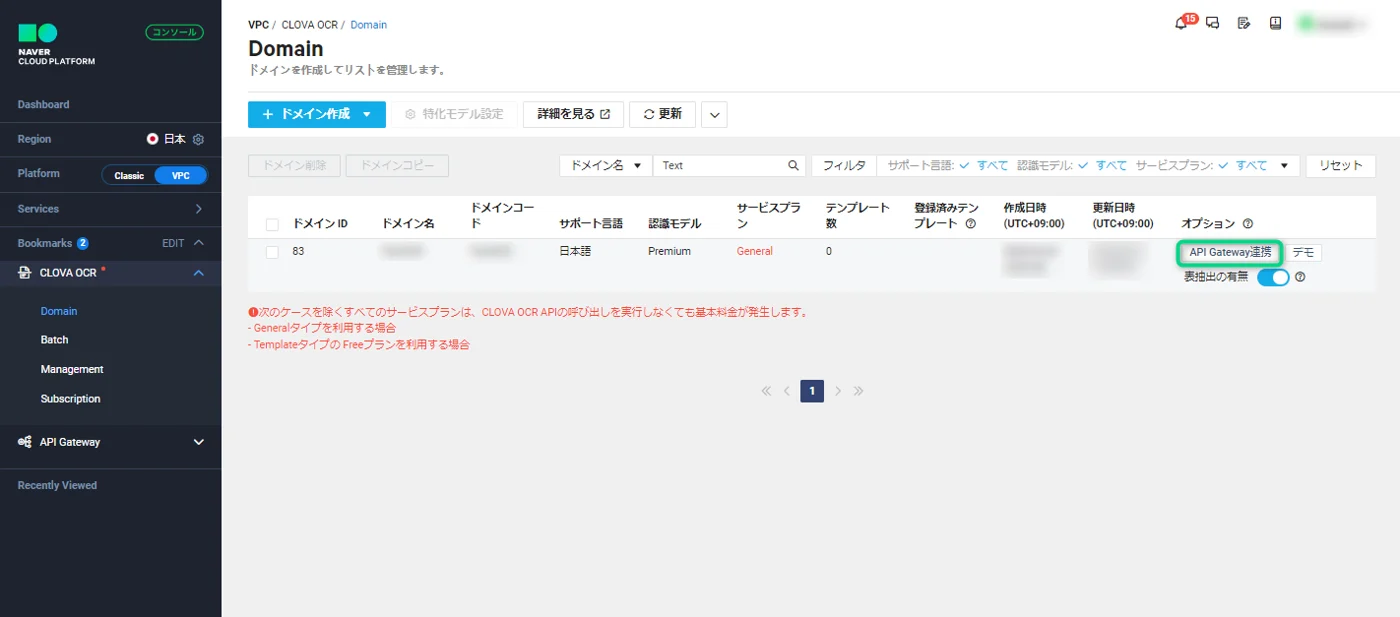
Task: Go to Subscription in sidebar
Action: pyautogui.click(x=70, y=399)
